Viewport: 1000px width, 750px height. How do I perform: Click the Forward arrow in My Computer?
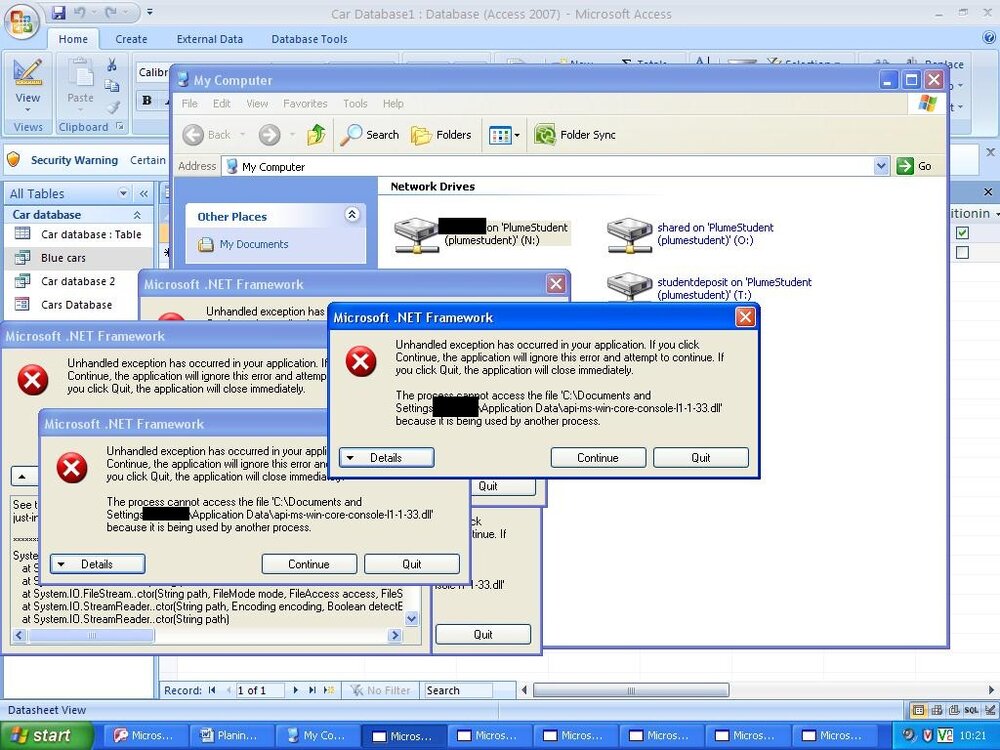(x=270, y=135)
